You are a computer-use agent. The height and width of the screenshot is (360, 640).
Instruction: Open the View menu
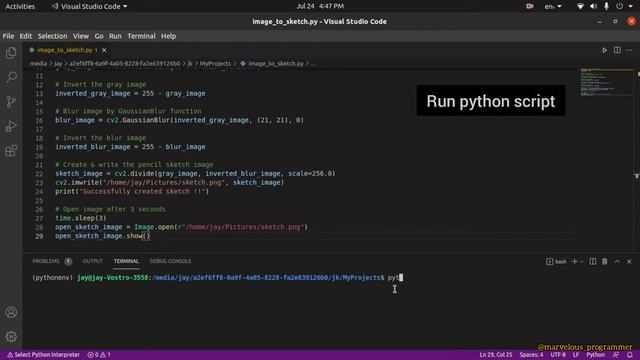coord(81,36)
